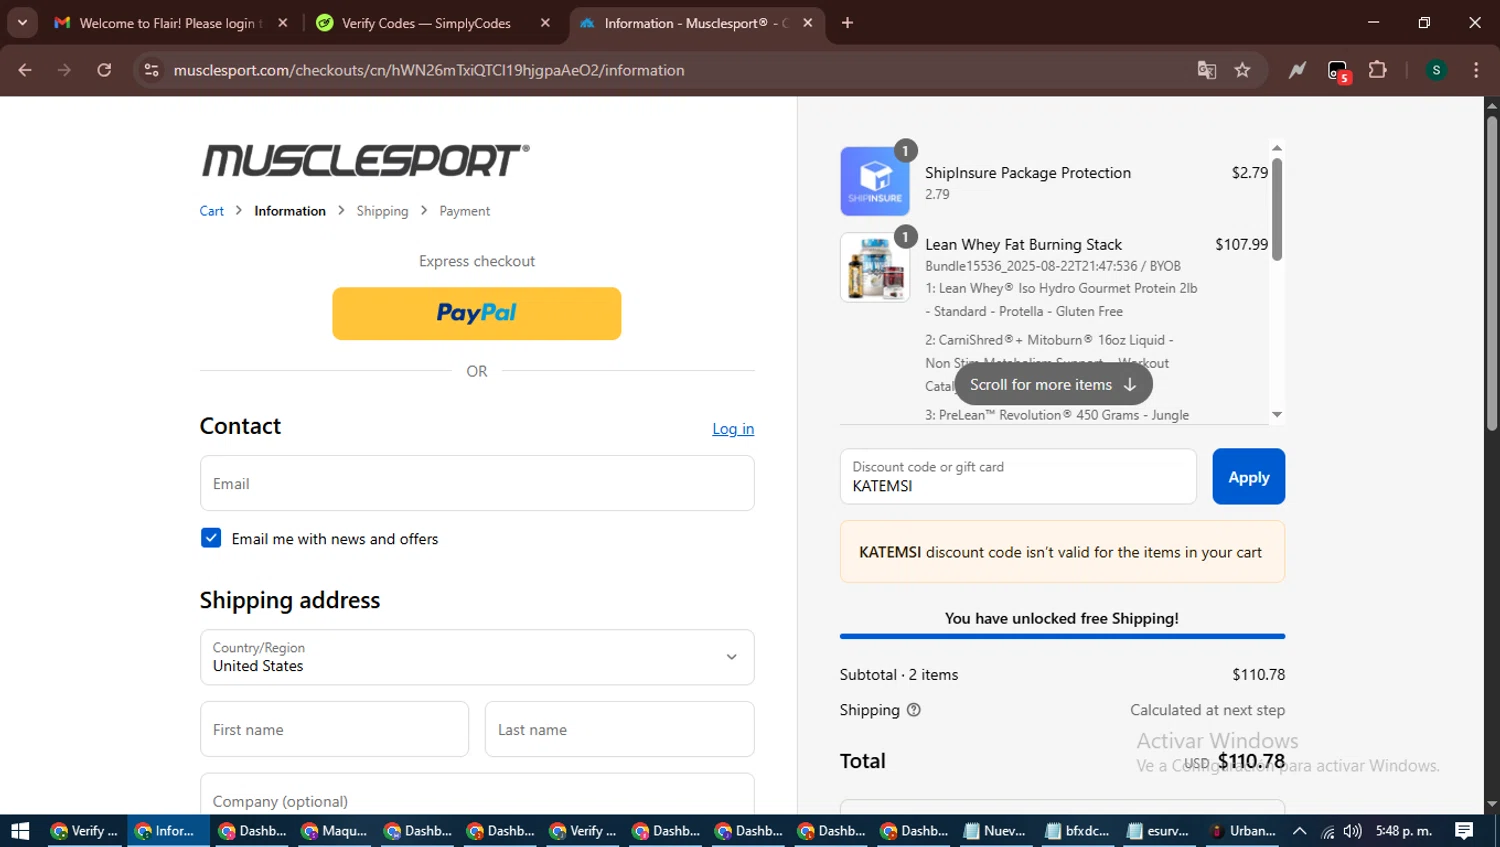1500x847 pixels.
Task: Open the Extensions puzzle icon
Action: pos(1378,70)
